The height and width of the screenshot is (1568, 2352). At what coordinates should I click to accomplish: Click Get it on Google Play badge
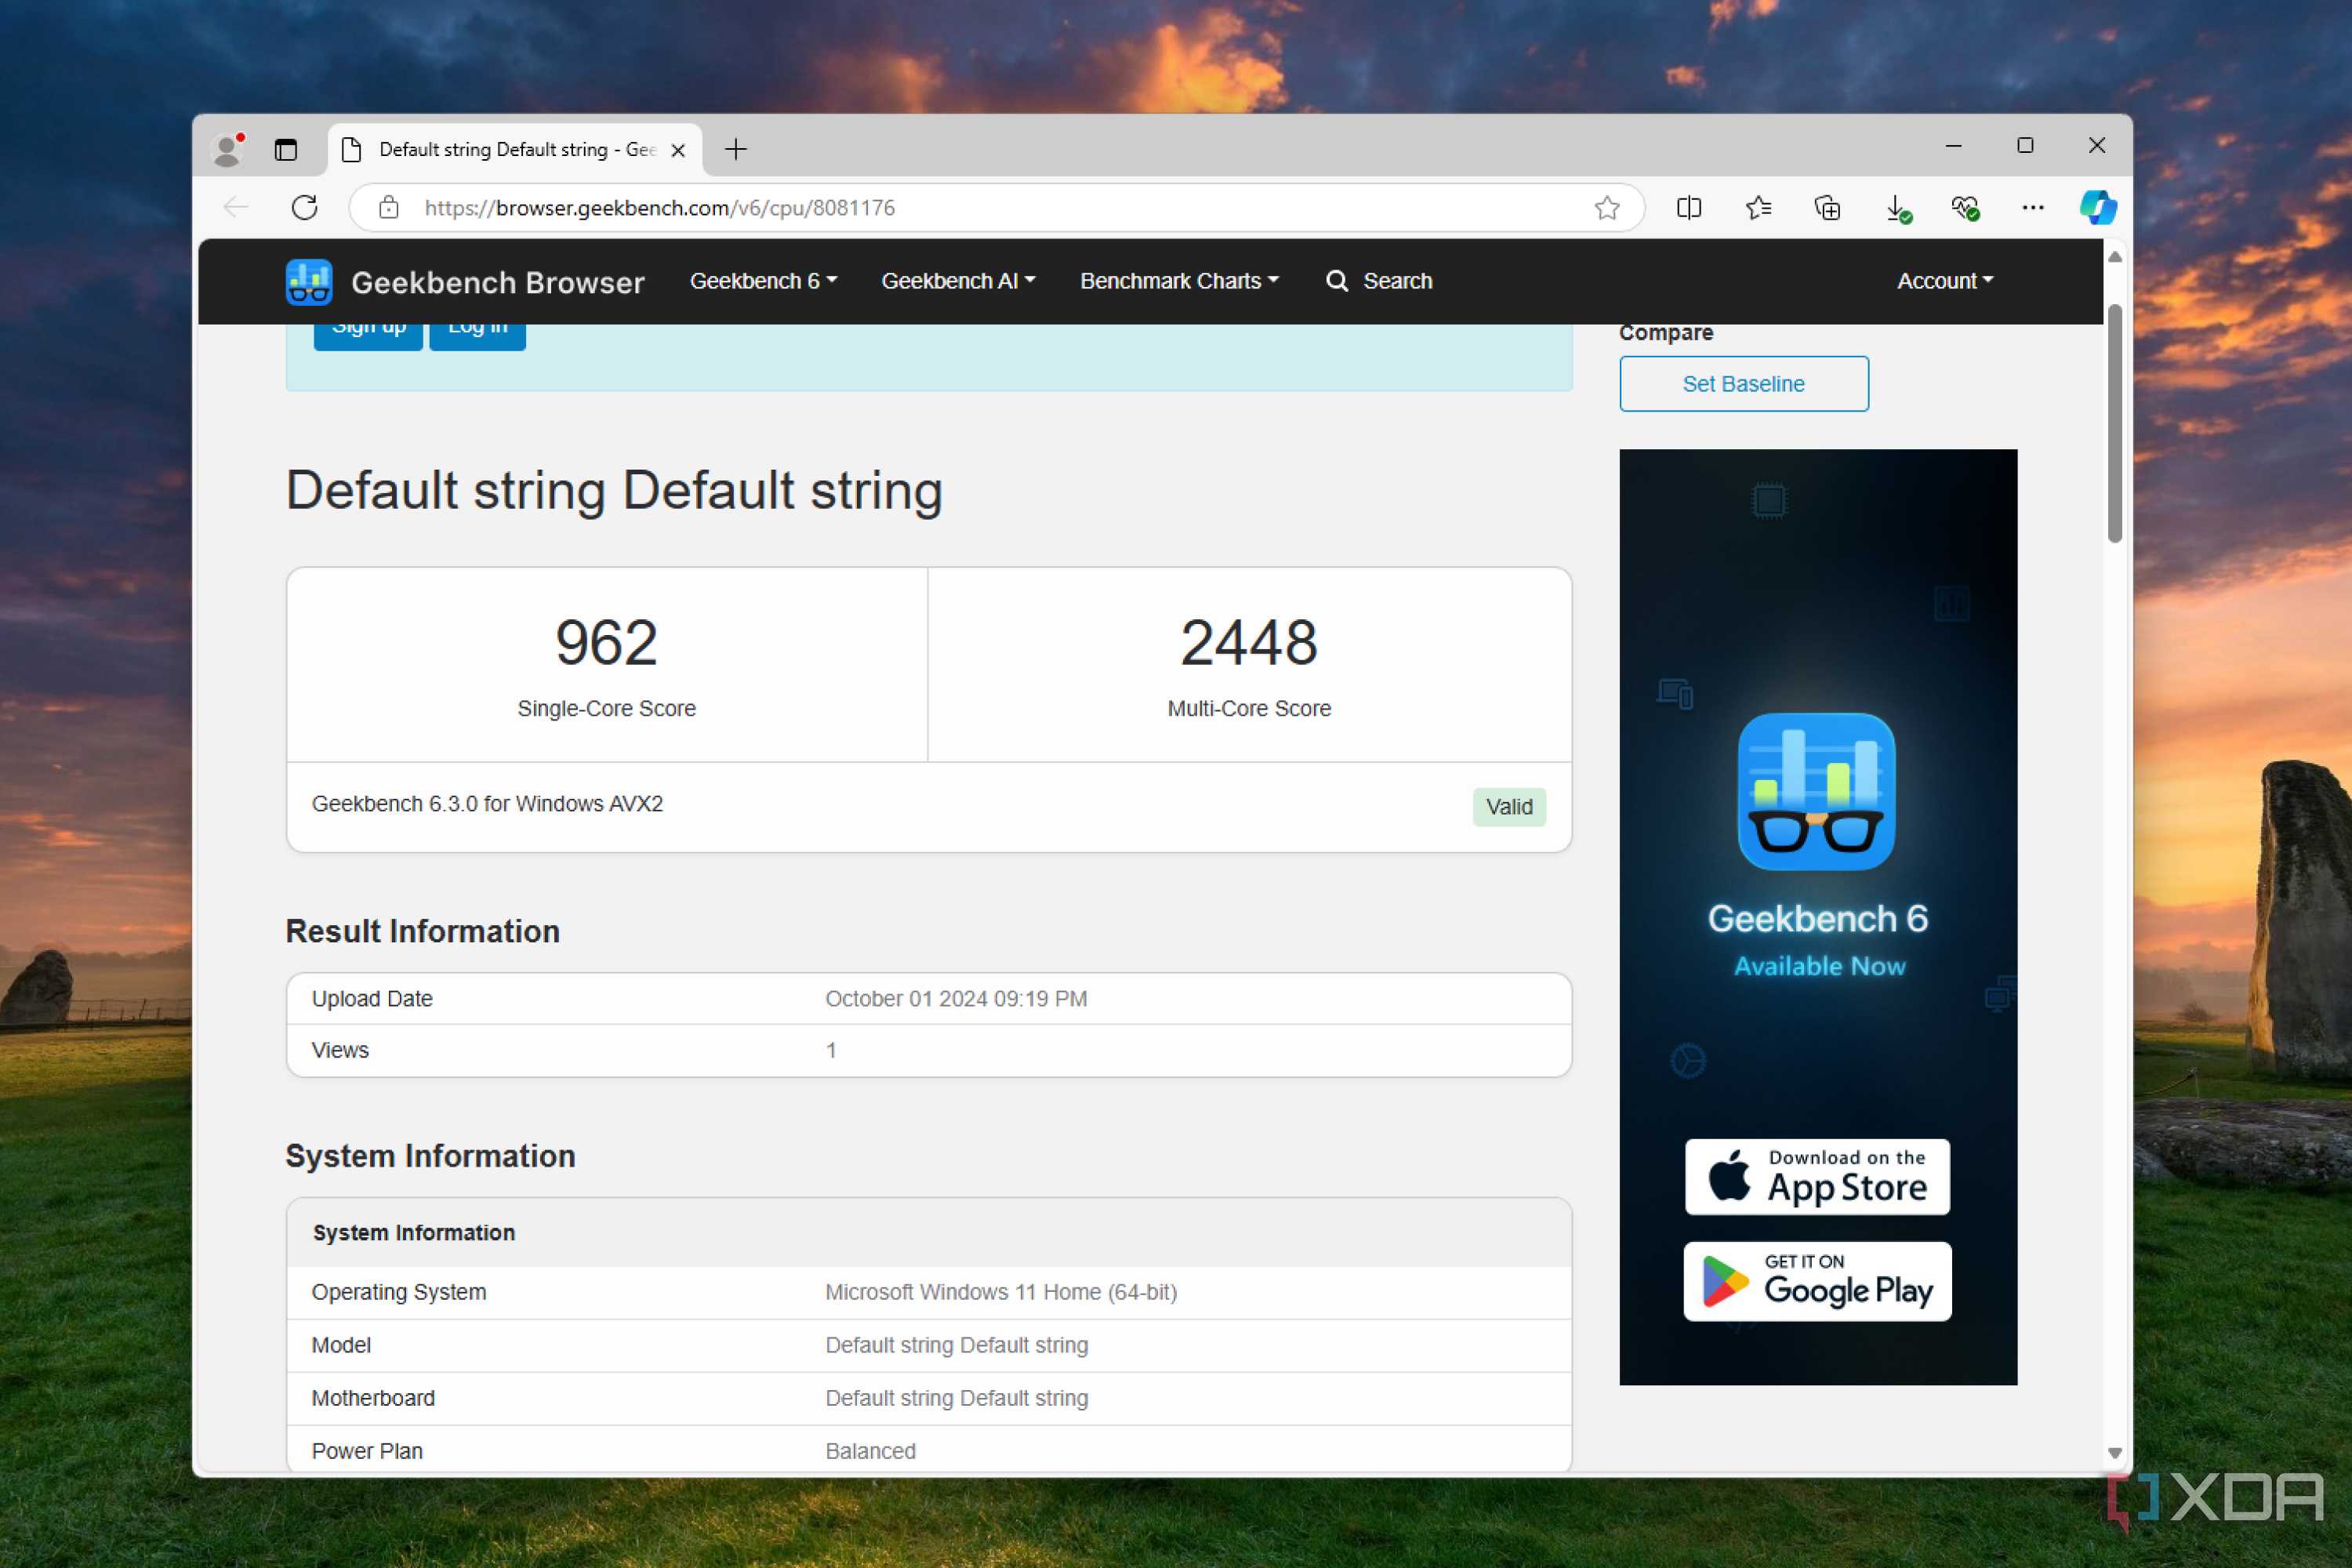1817,1282
